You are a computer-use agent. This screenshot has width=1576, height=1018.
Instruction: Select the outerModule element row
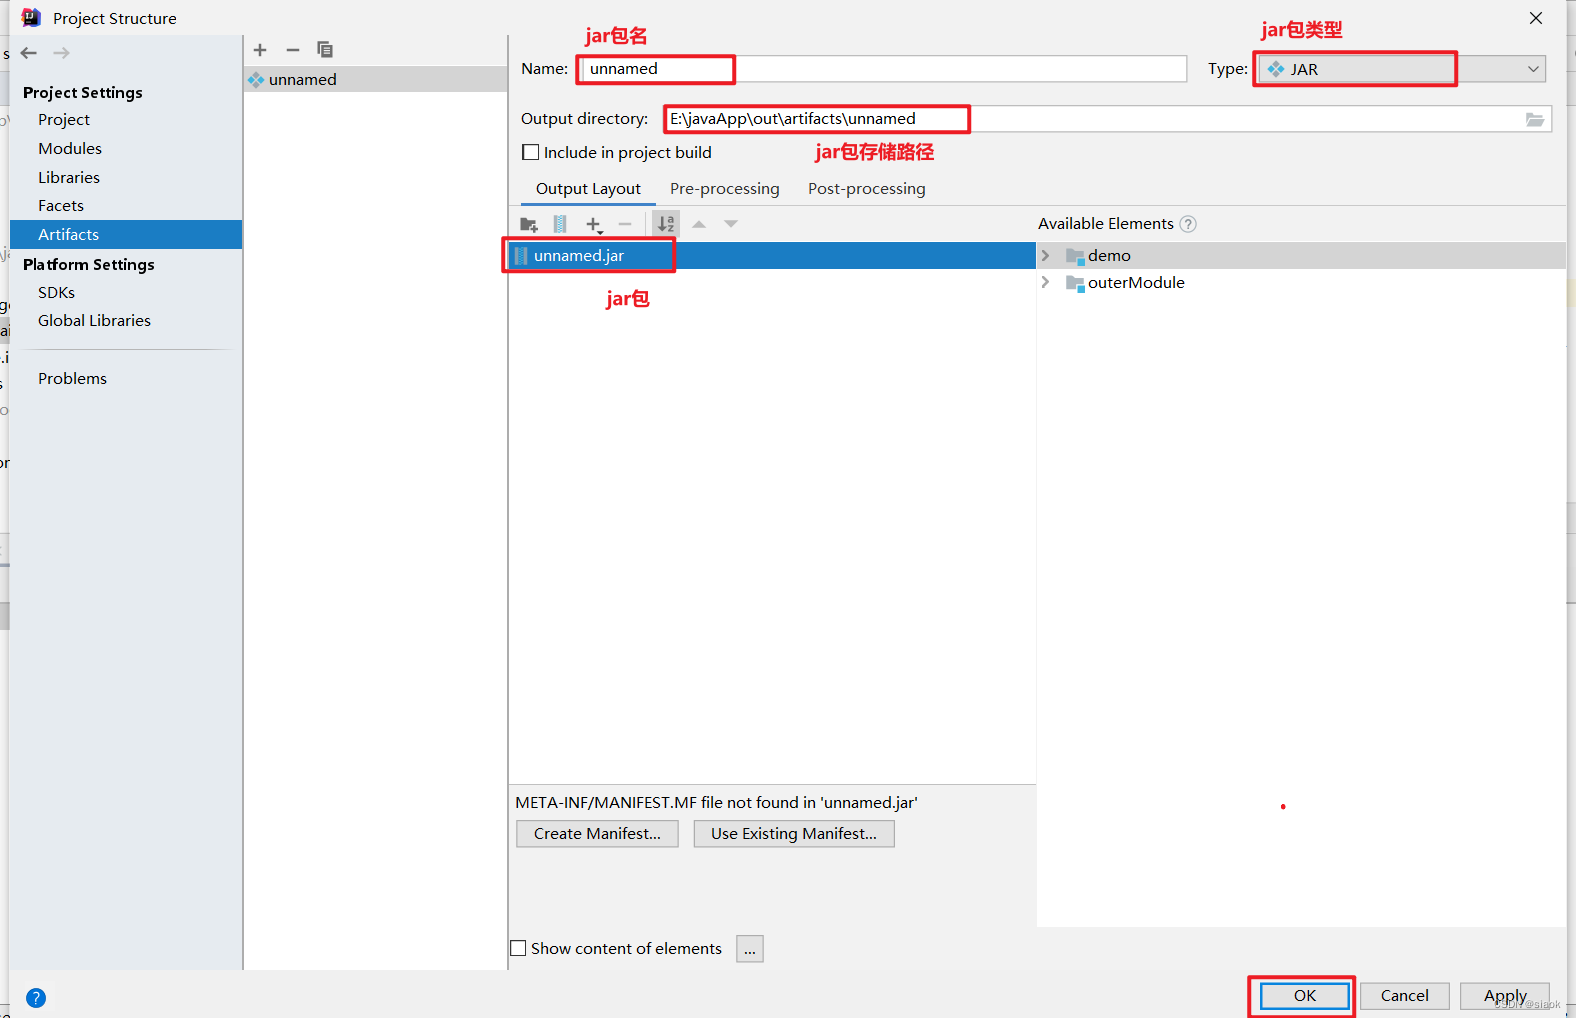click(x=1301, y=283)
